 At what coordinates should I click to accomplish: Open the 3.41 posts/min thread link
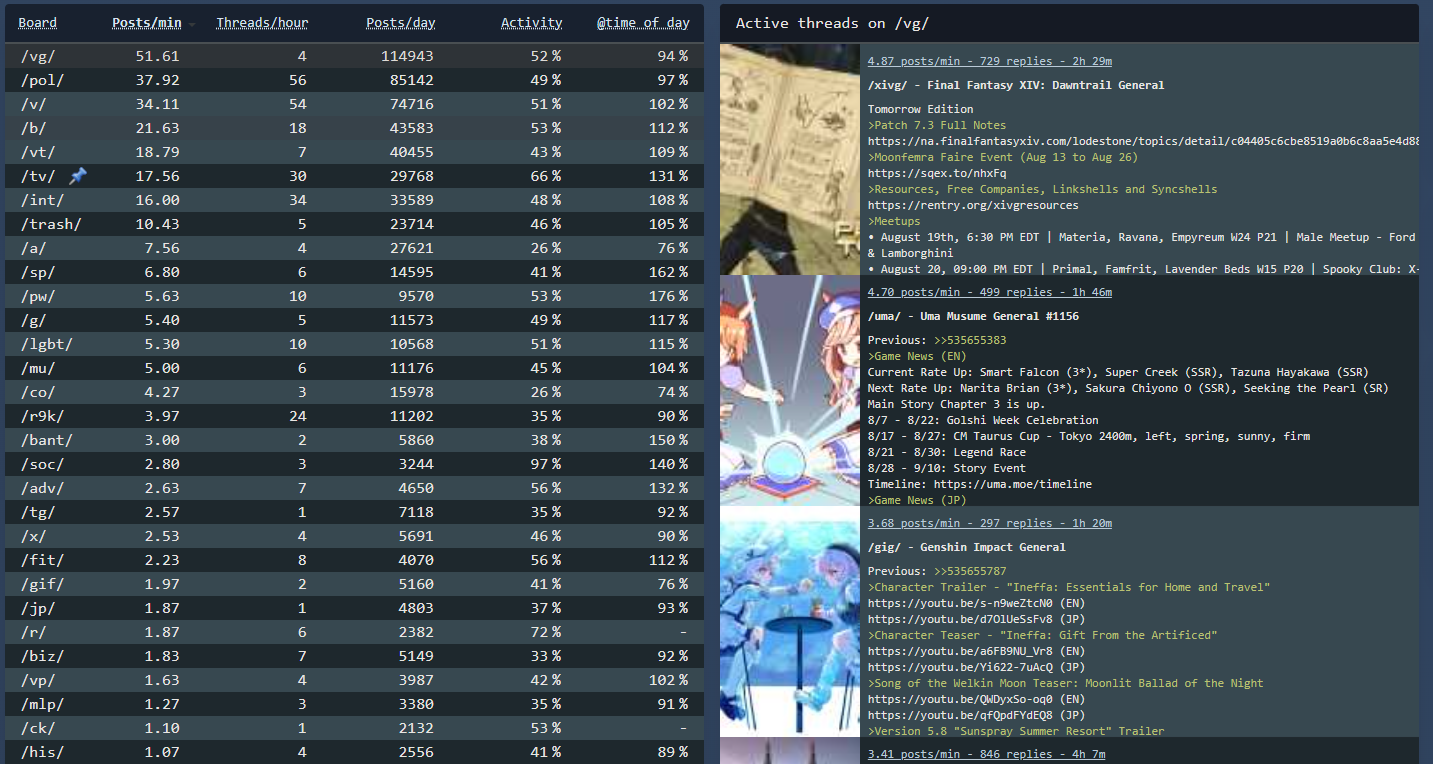tap(986, 754)
